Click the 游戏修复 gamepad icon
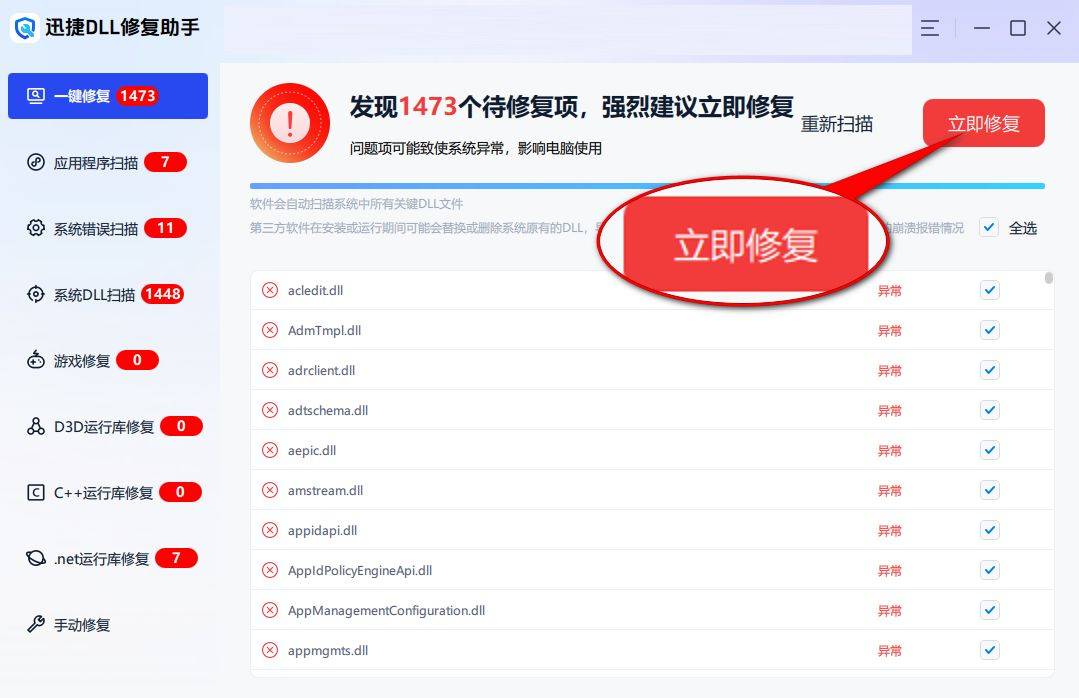 [36, 360]
